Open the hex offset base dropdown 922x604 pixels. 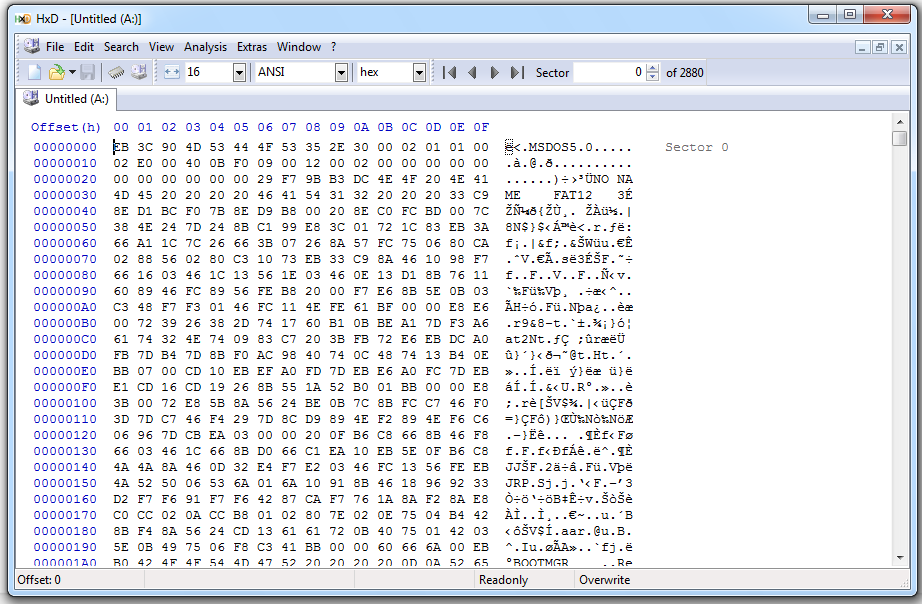(x=419, y=72)
